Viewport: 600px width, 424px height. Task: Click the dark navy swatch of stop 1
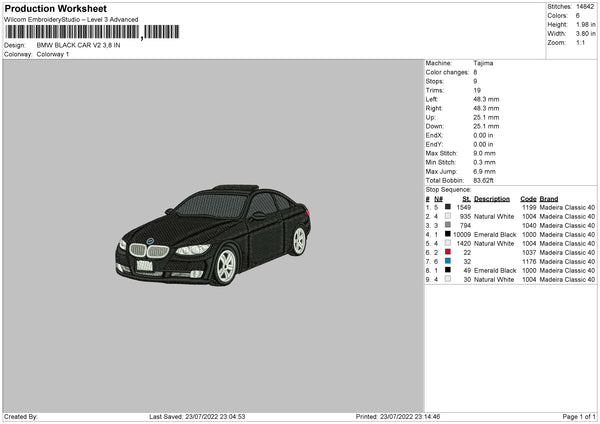(x=447, y=207)
